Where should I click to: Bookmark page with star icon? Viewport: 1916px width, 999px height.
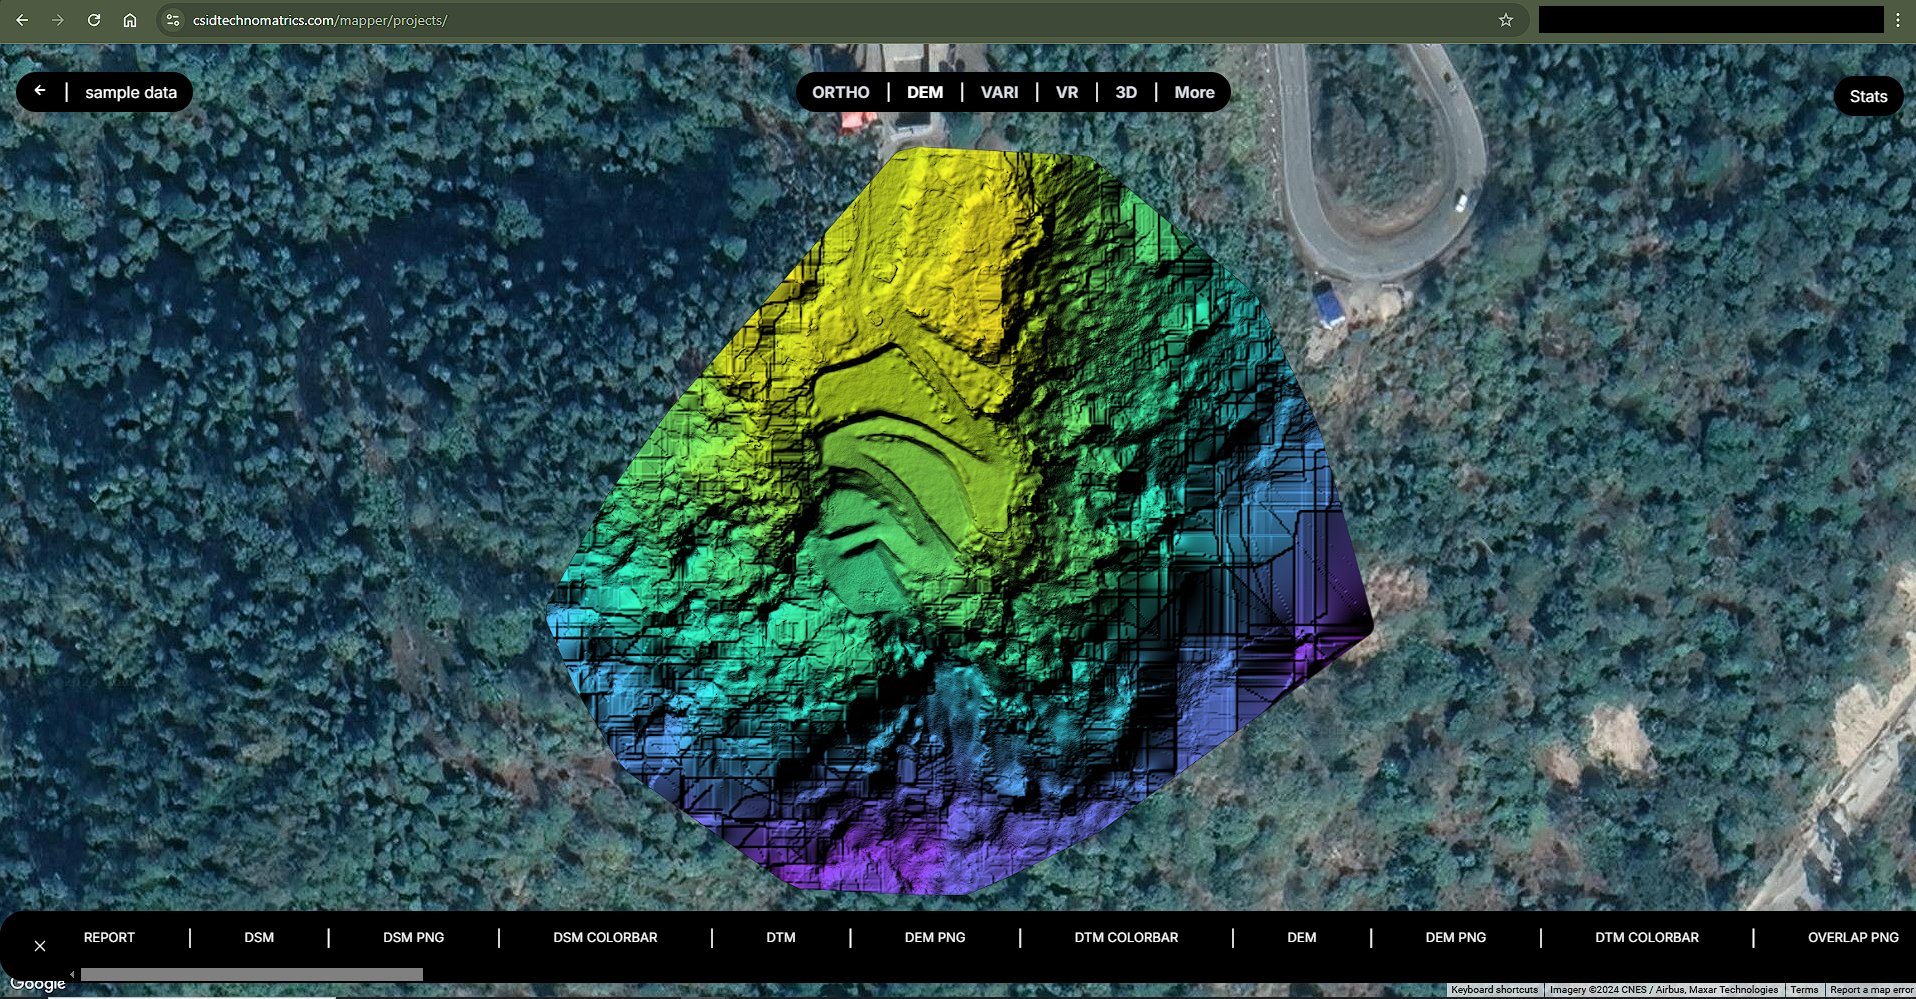tap(1505, 20)
